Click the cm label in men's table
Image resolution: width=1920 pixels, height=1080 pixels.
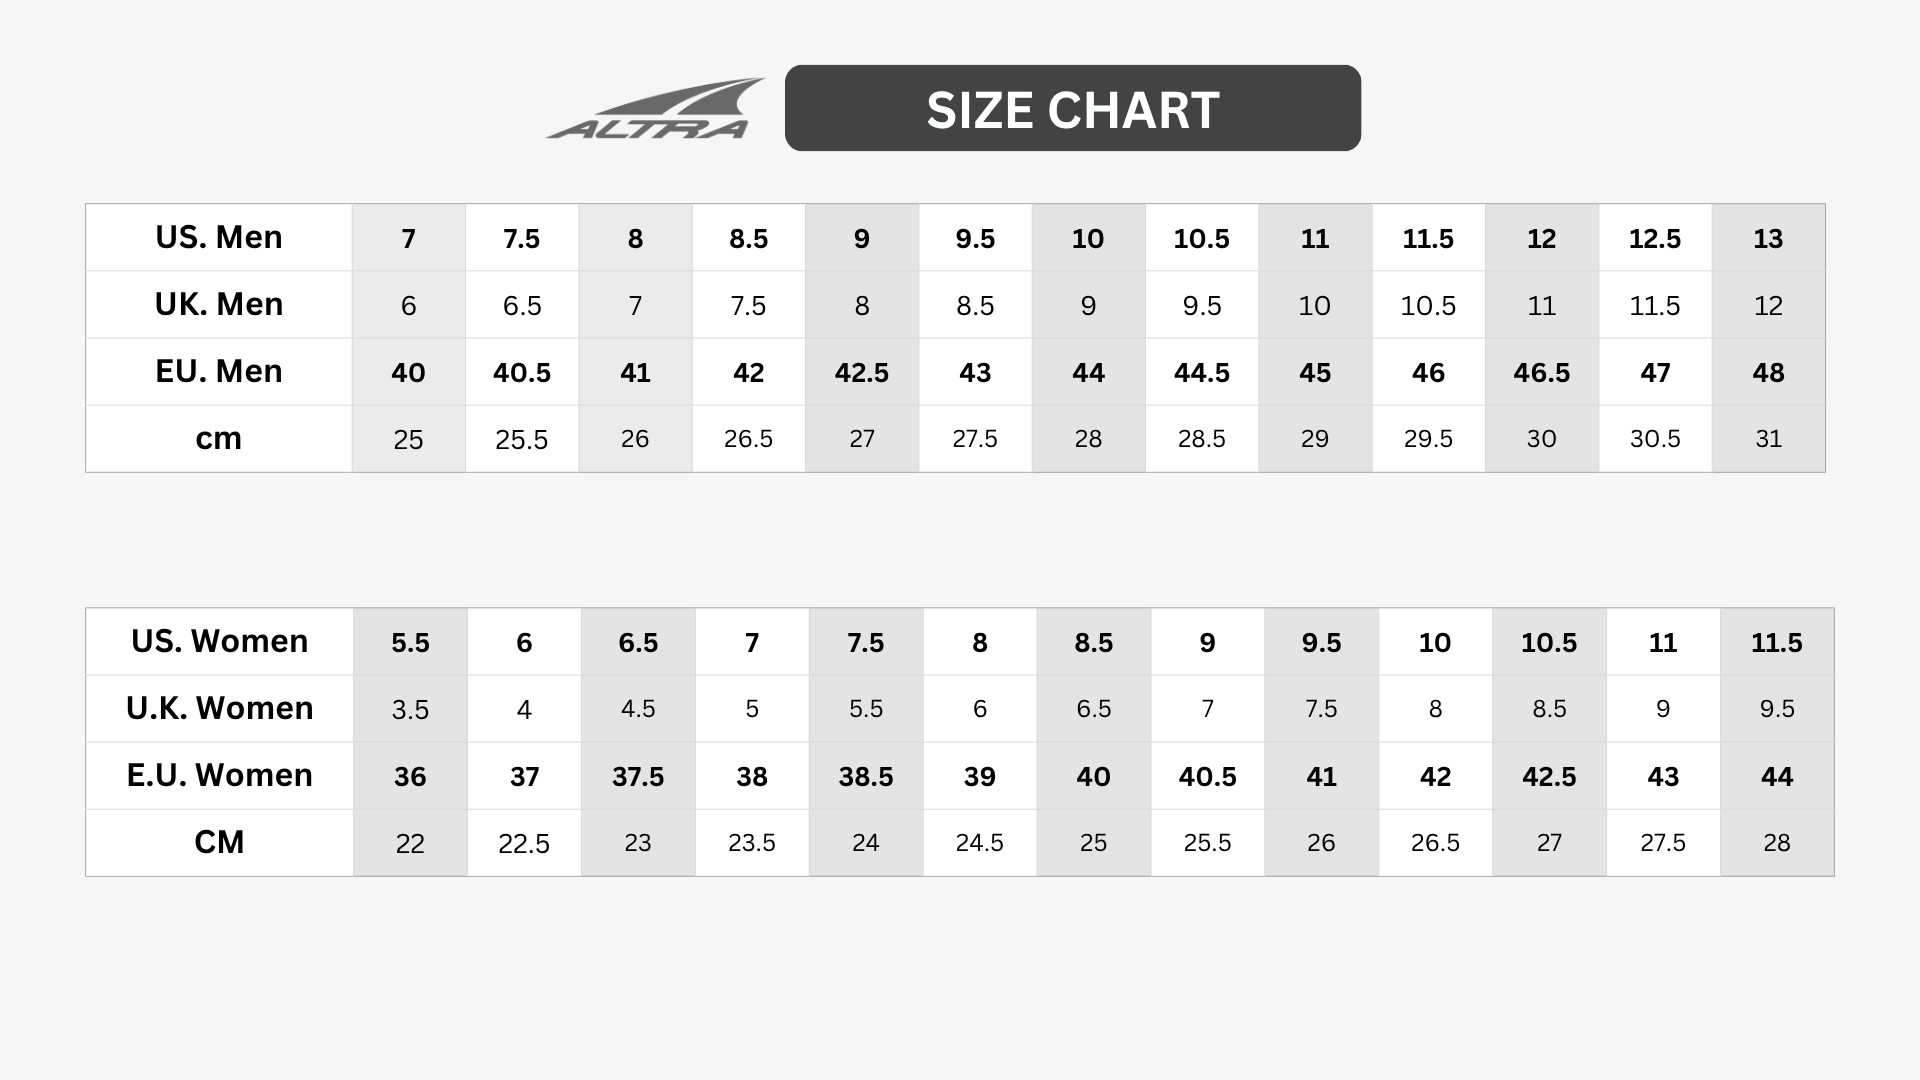pyautogui.click(x=219, y=439)
